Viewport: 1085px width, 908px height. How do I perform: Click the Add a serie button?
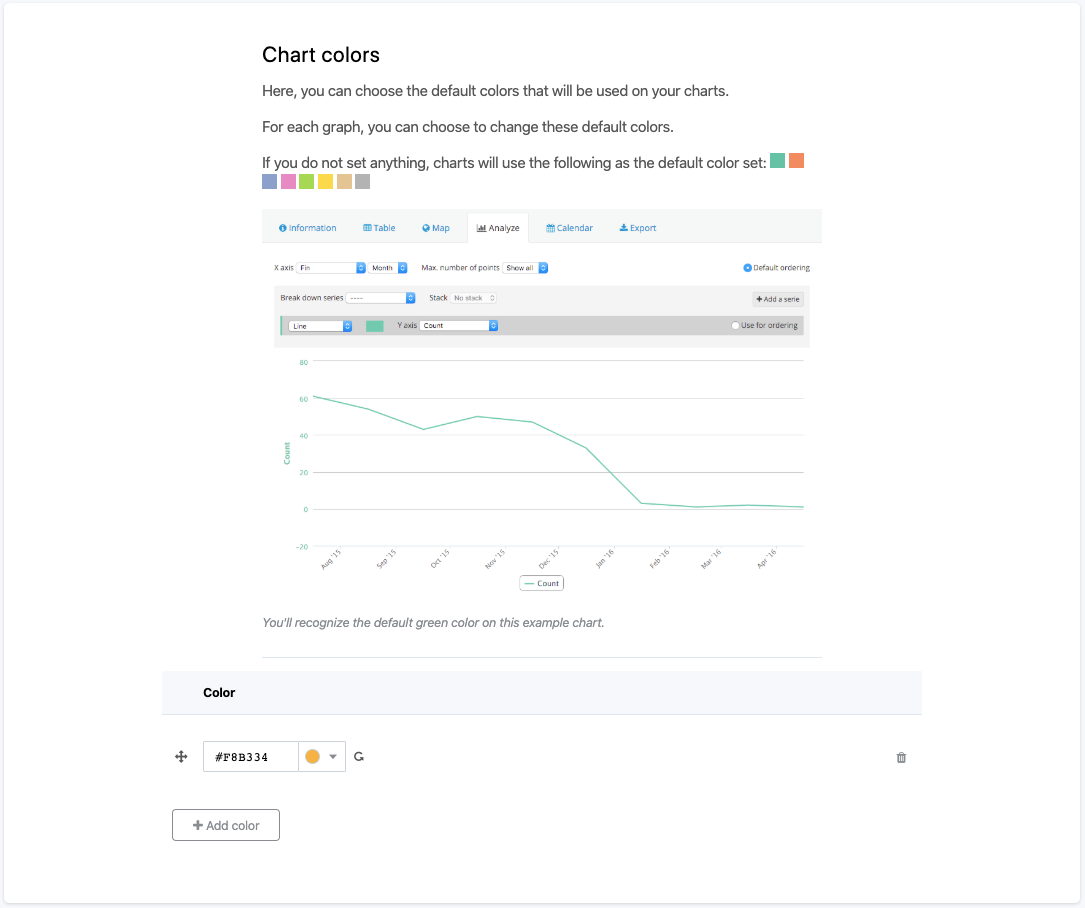(777, 299)
